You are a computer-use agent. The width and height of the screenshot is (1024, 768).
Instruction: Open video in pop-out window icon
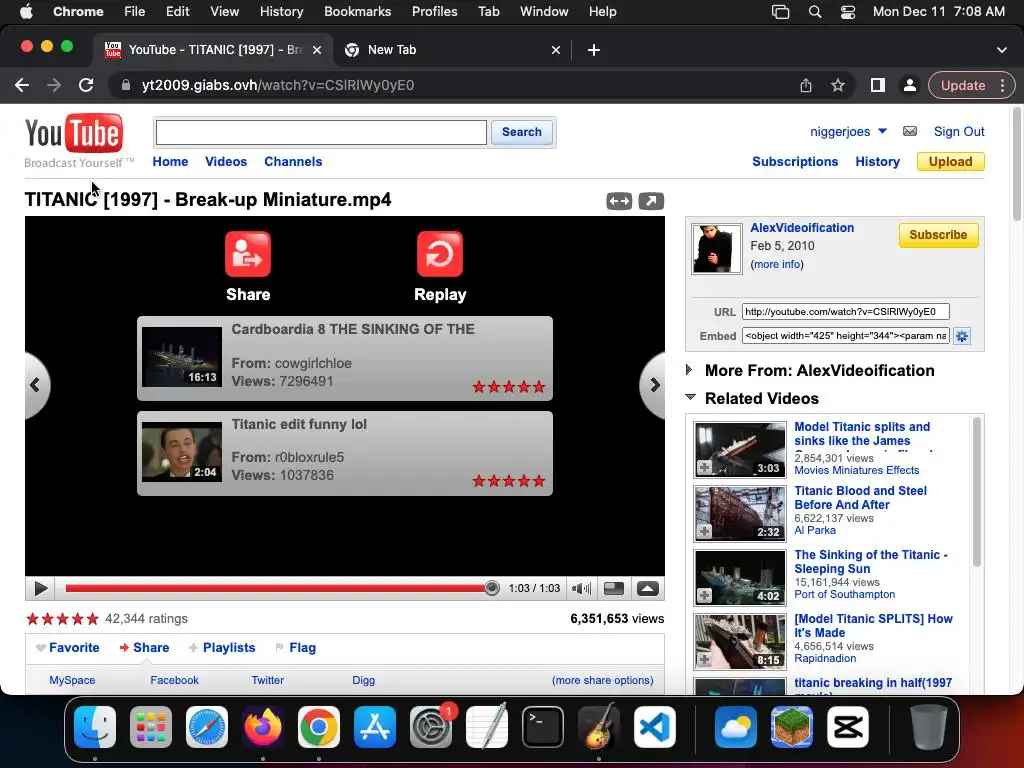(x=651, y=201)
